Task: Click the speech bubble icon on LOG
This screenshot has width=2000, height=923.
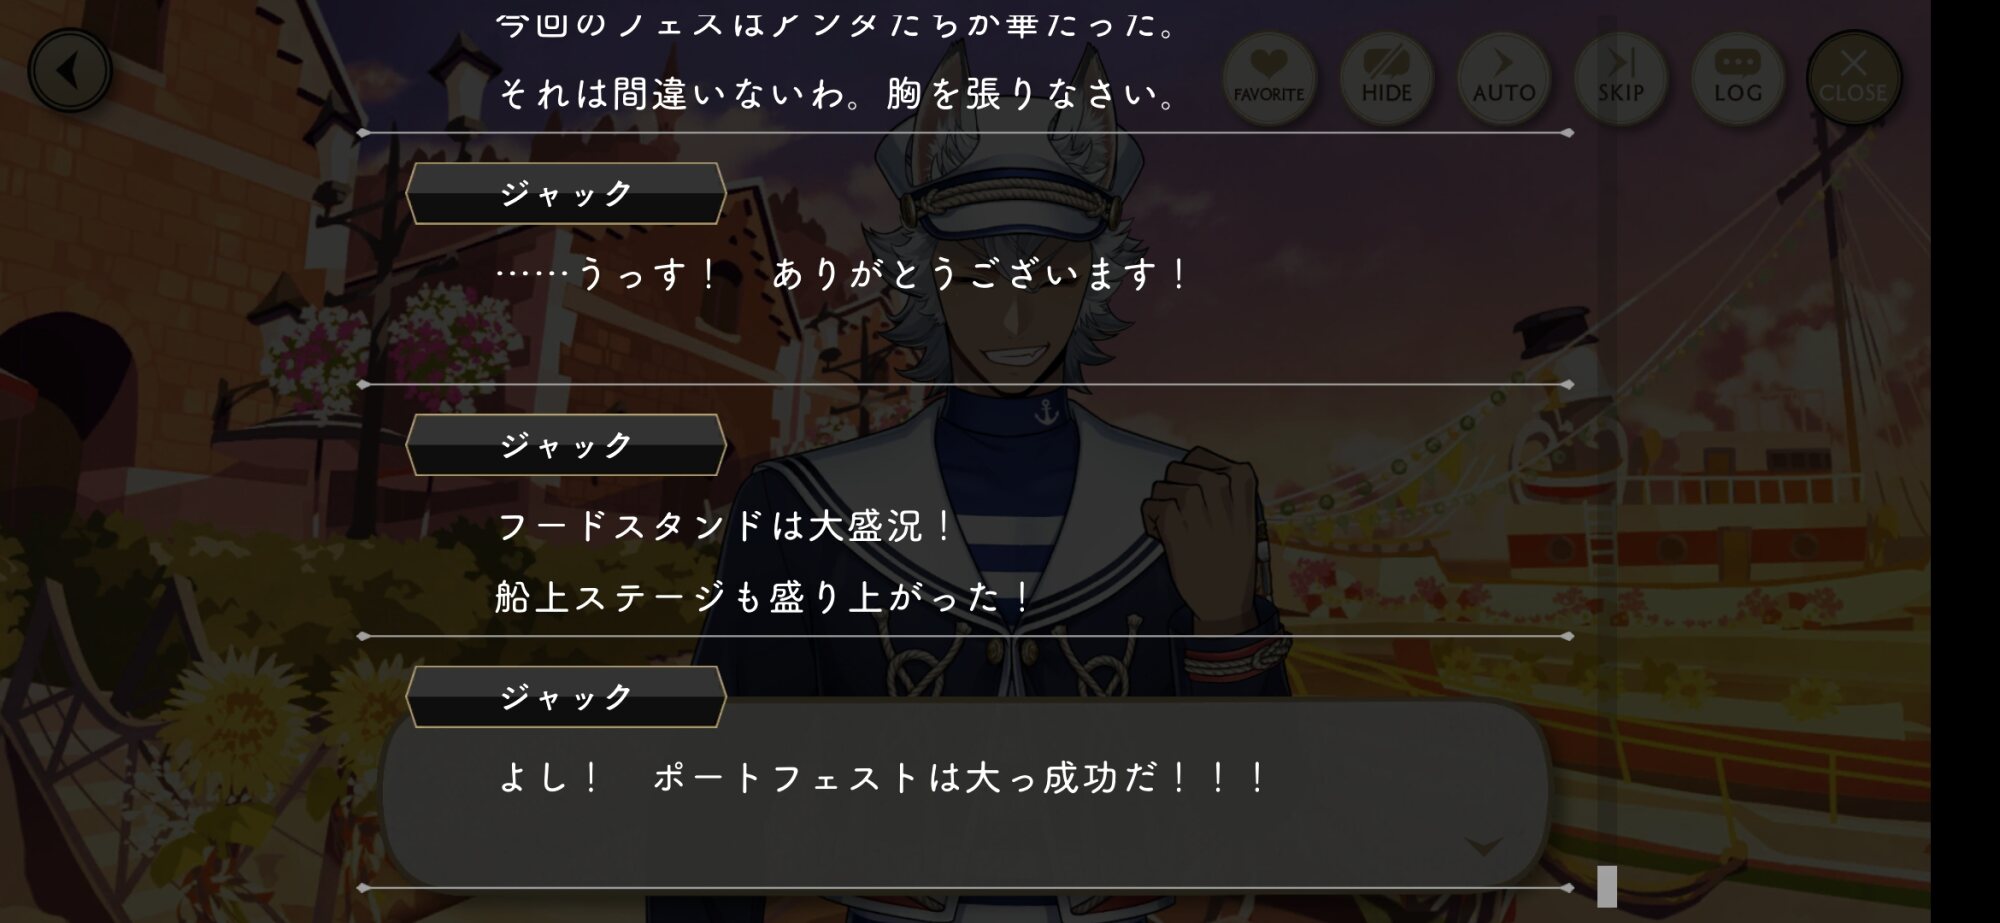Action: [1737, 62]
